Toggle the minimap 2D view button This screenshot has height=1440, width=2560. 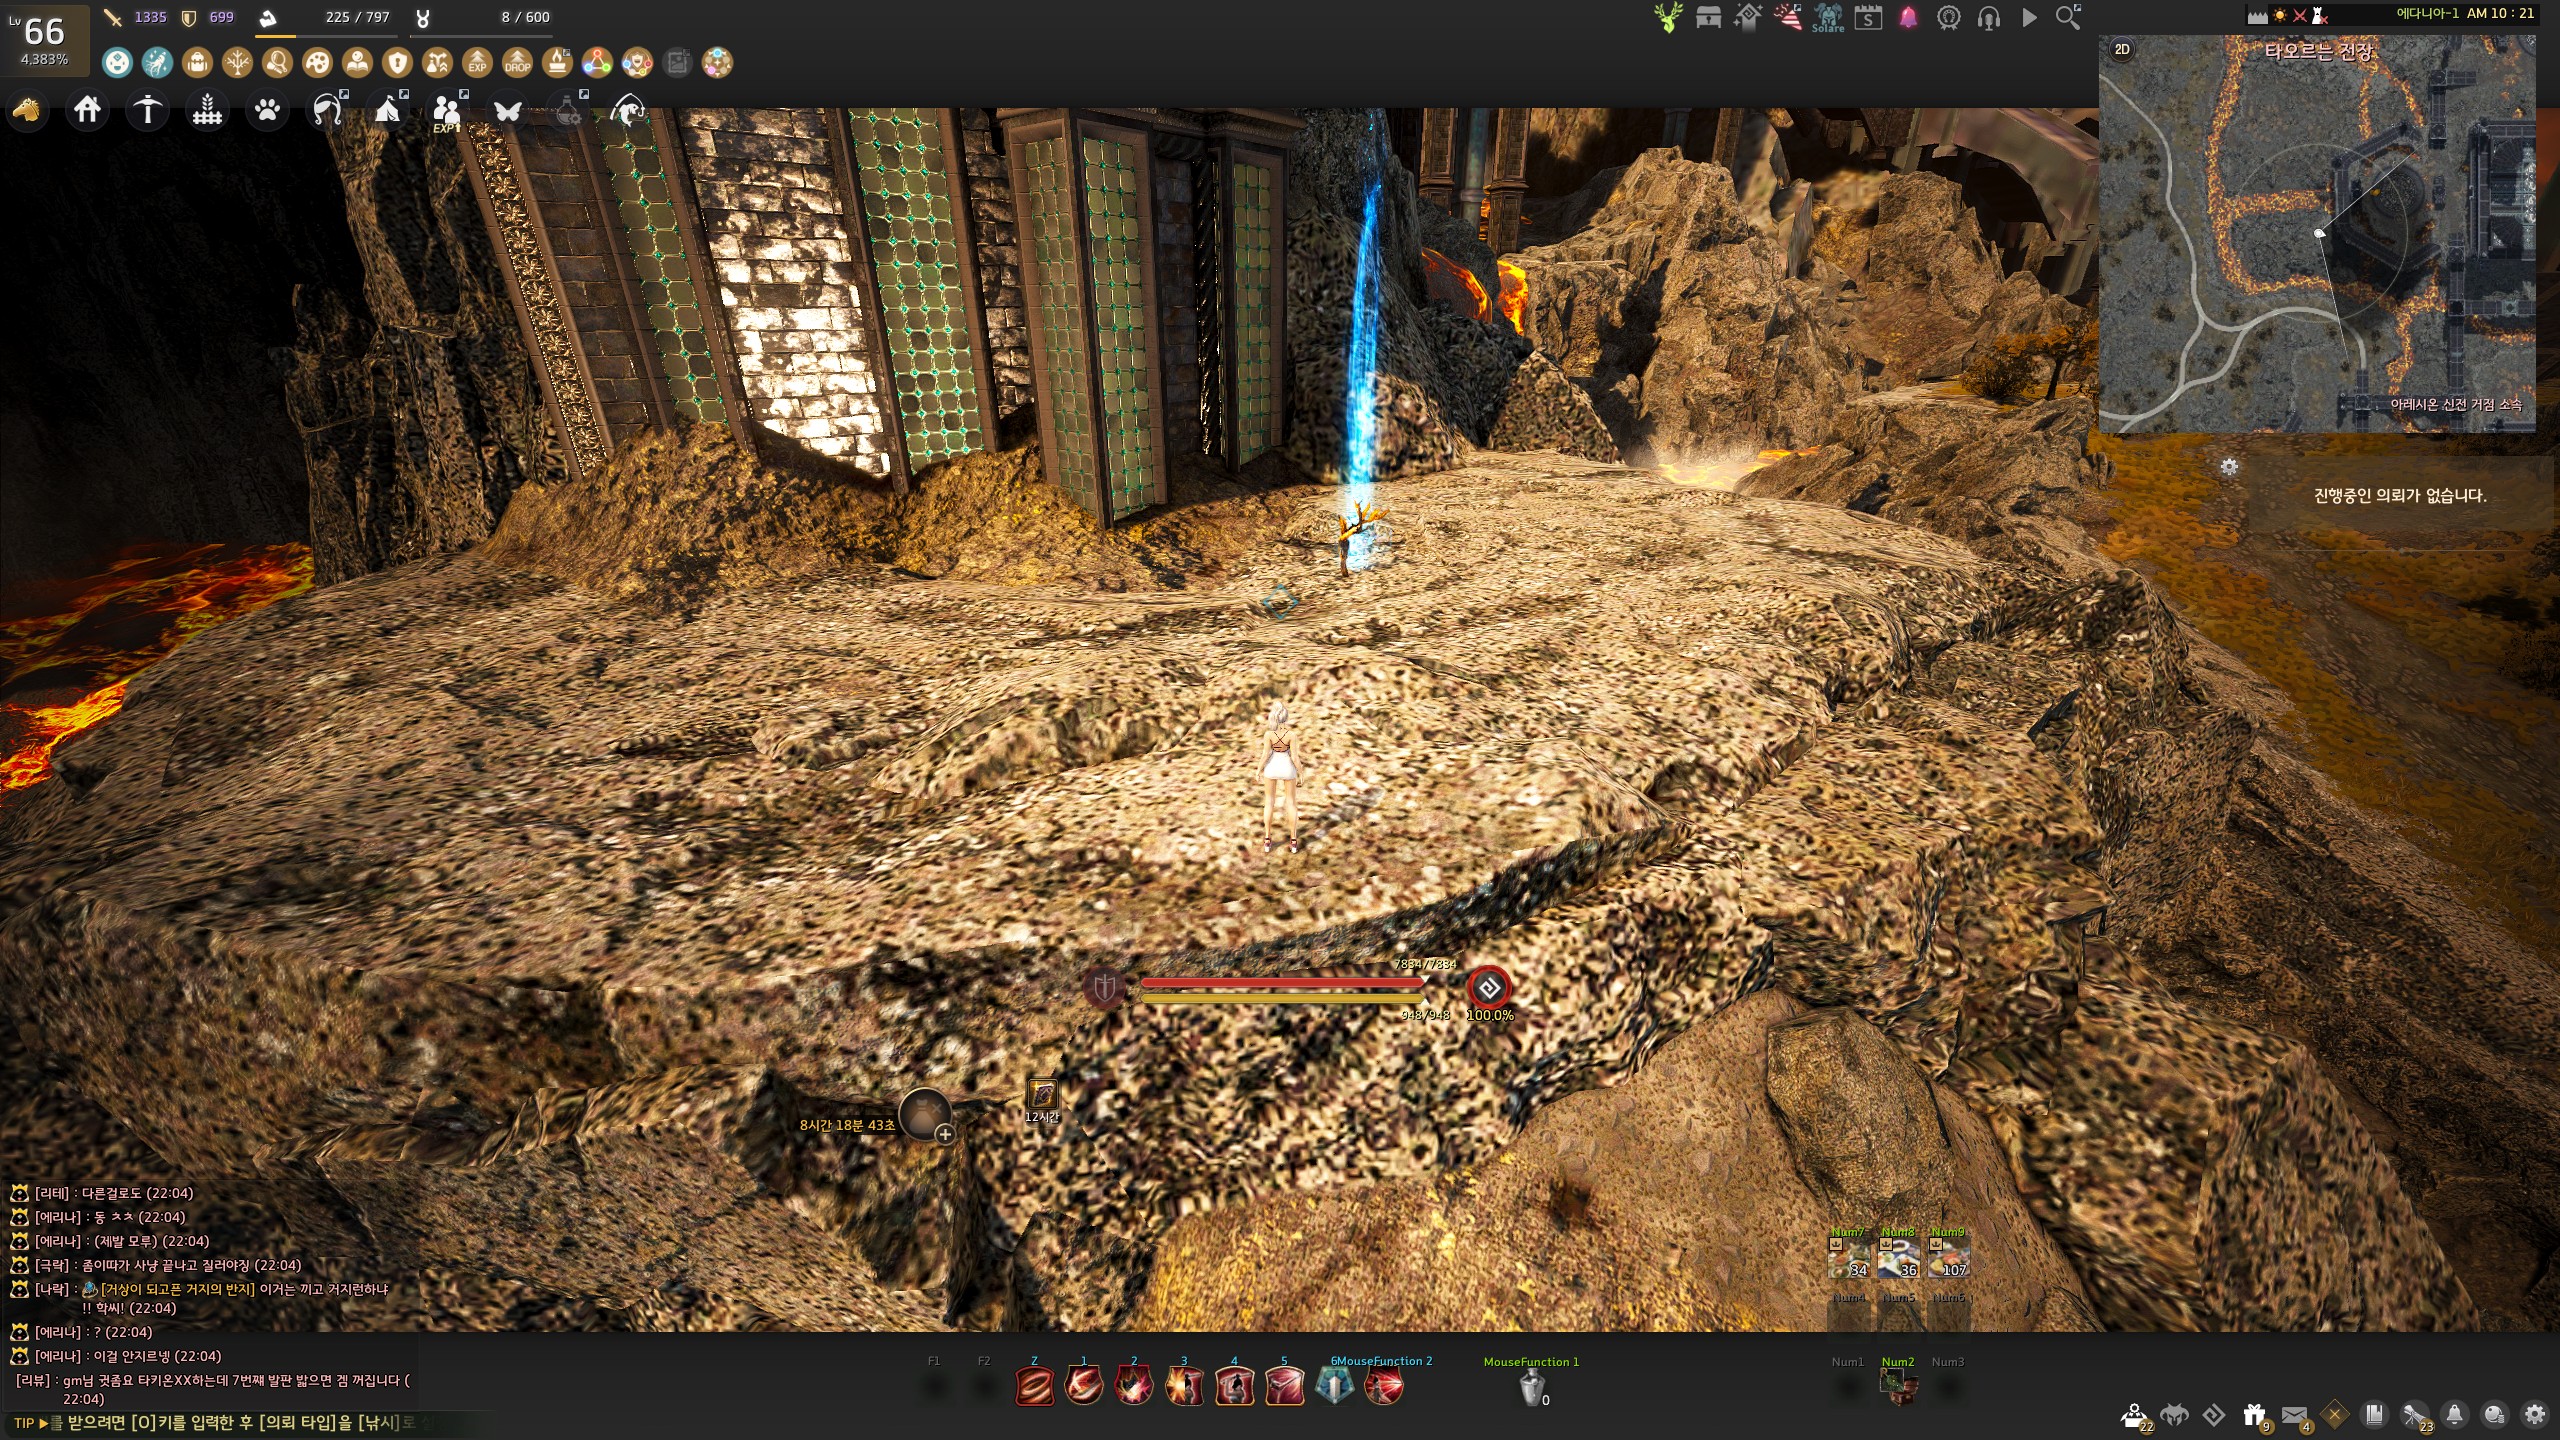pyautogui.click(x=2122, y=50)
